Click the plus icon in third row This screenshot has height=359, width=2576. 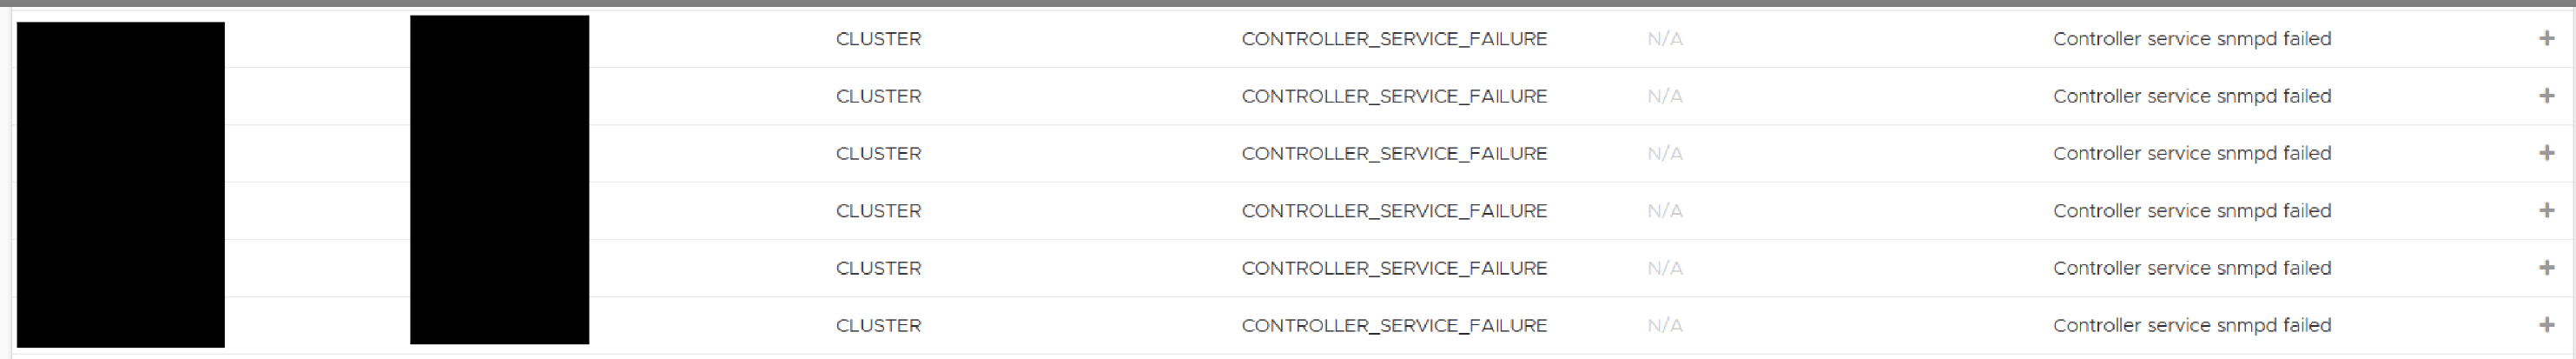pyautogui.click(x=2546, y=153)
